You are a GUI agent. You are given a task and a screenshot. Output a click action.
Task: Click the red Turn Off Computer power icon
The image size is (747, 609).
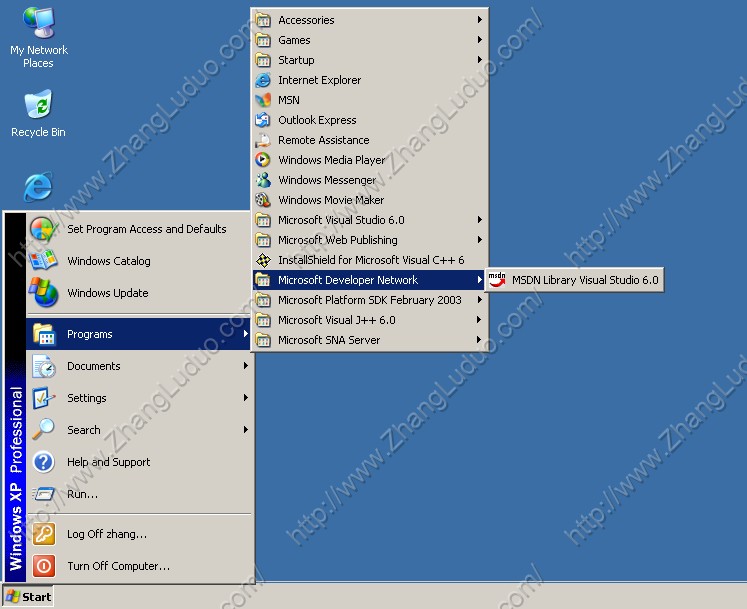(x=44, y=566)
